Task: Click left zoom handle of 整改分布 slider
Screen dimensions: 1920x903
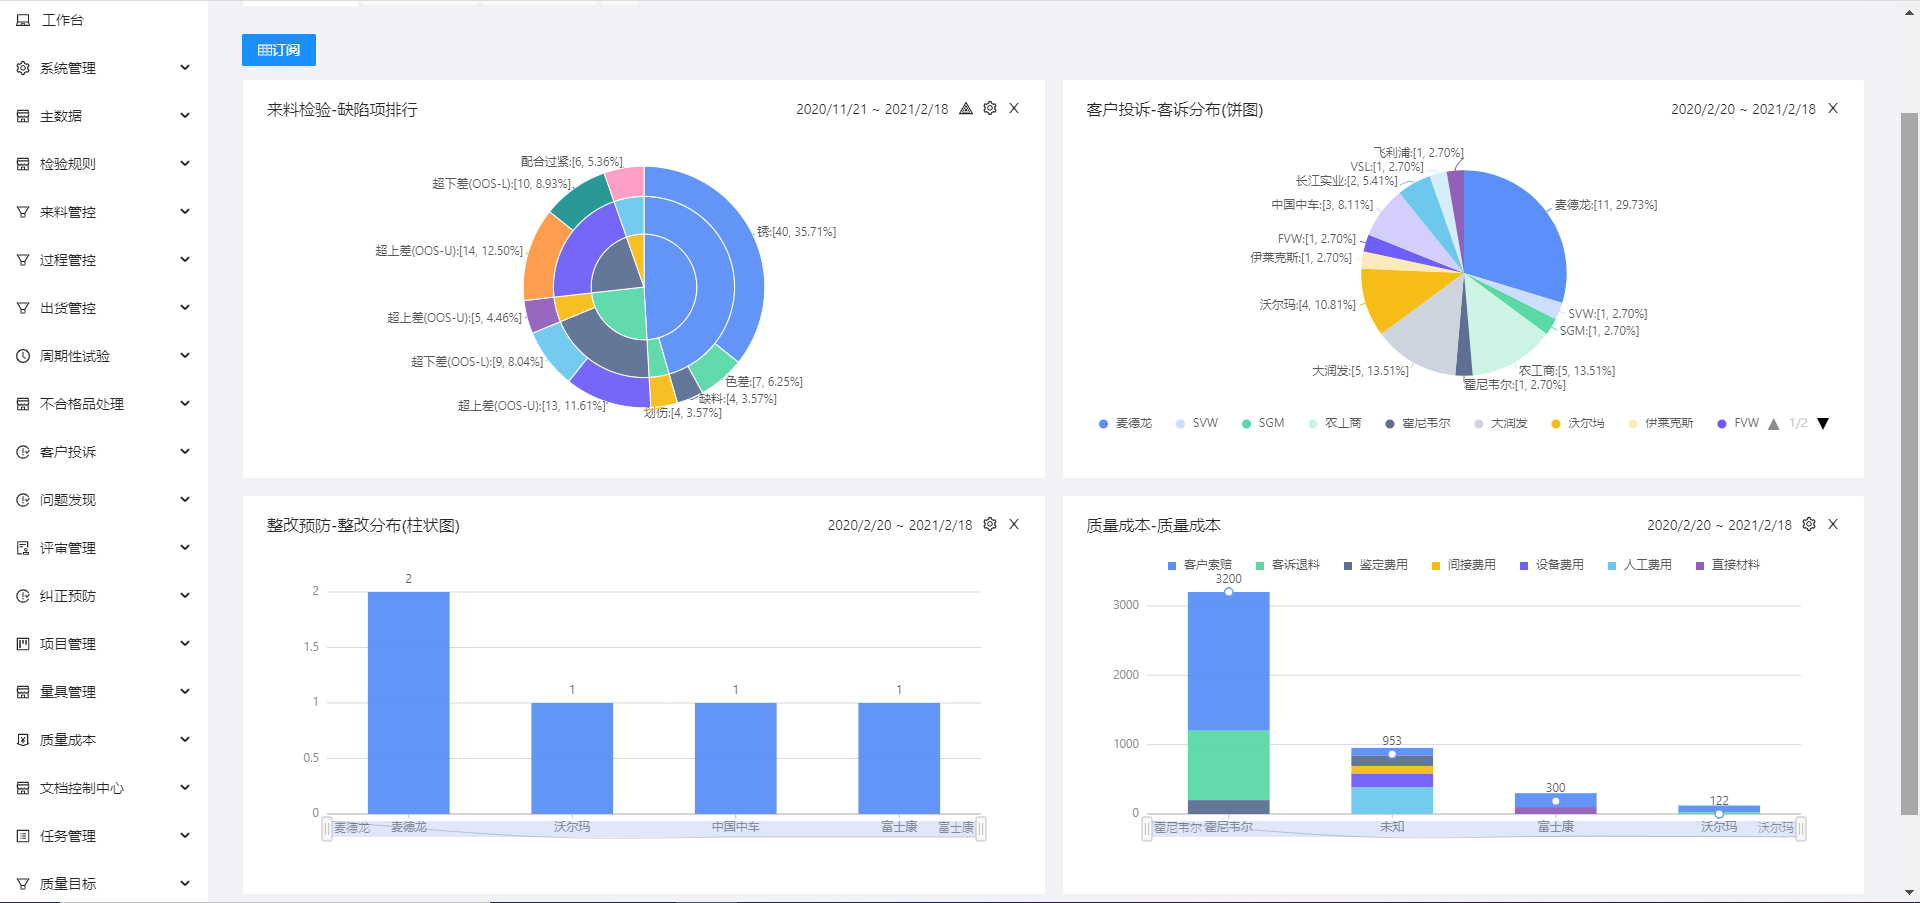Action: [327, 829]
